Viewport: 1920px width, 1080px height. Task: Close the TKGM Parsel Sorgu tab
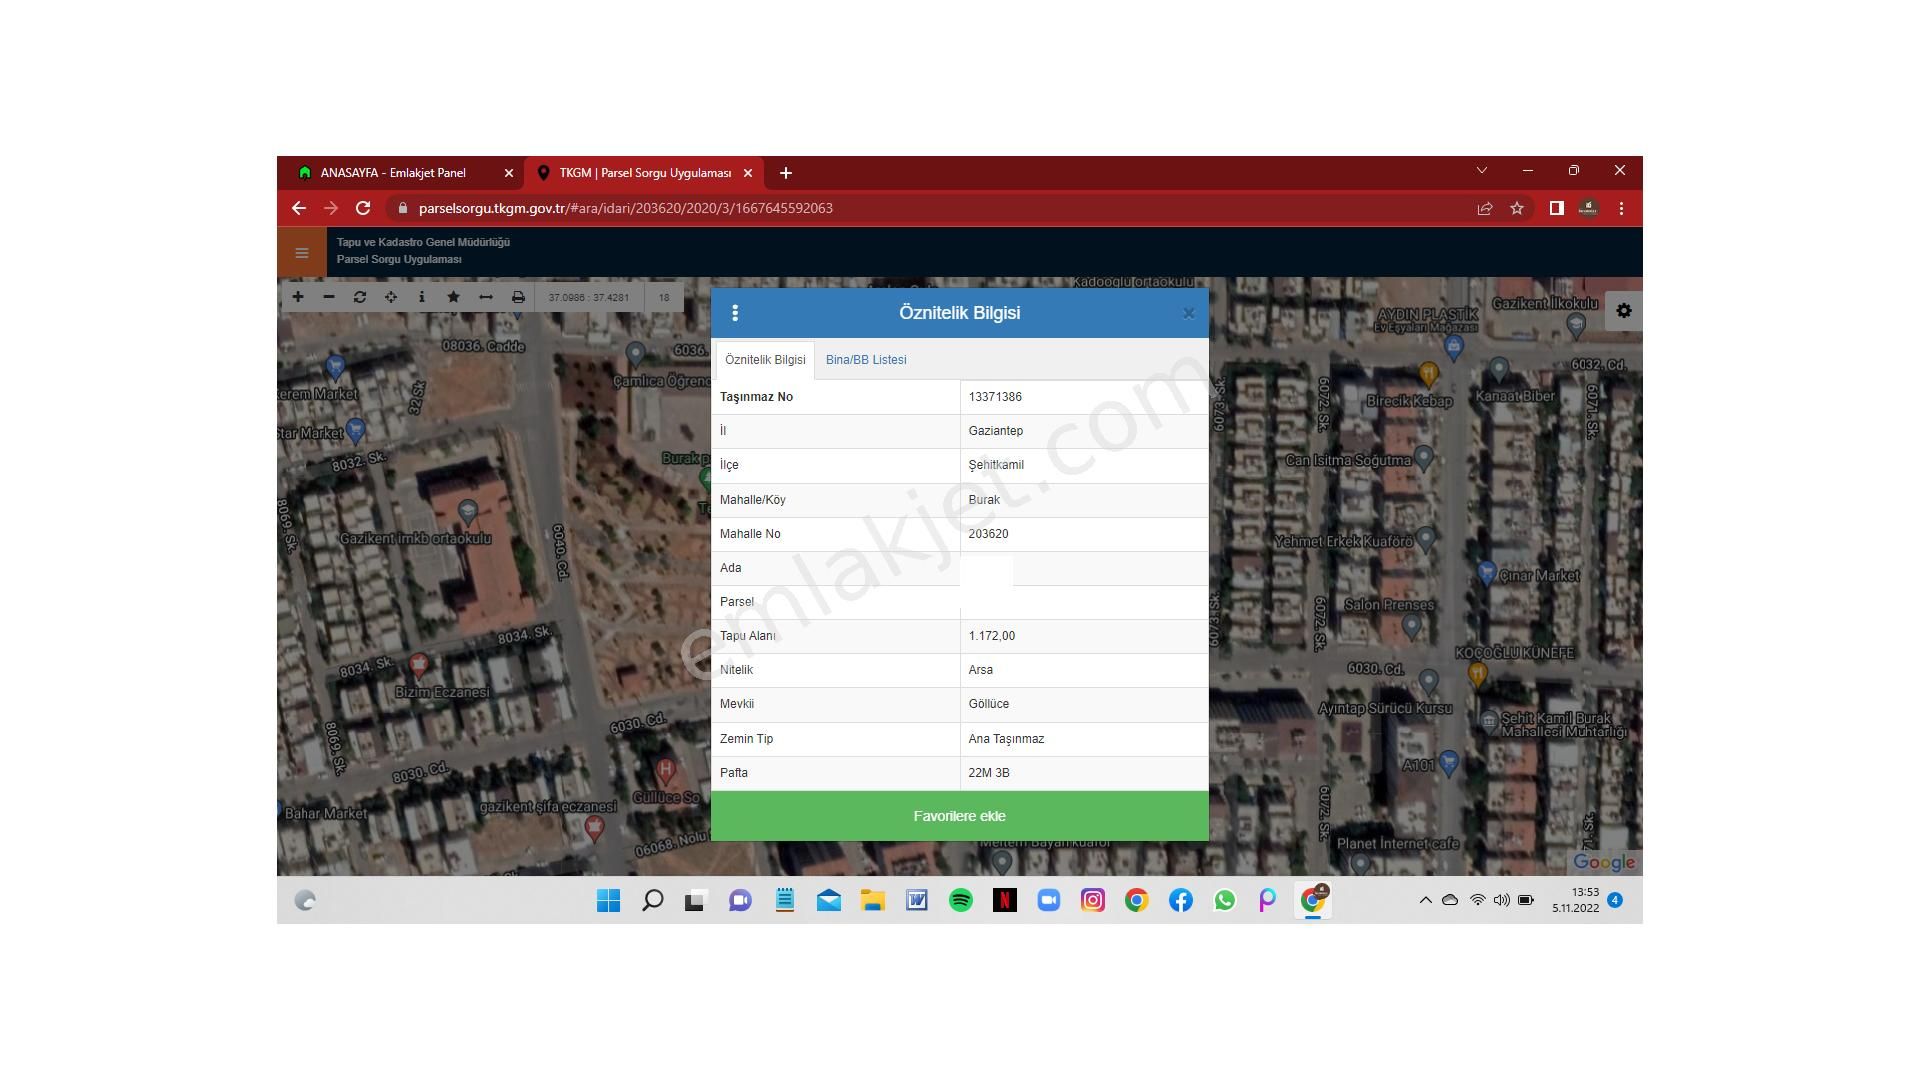tap(747, 173)
